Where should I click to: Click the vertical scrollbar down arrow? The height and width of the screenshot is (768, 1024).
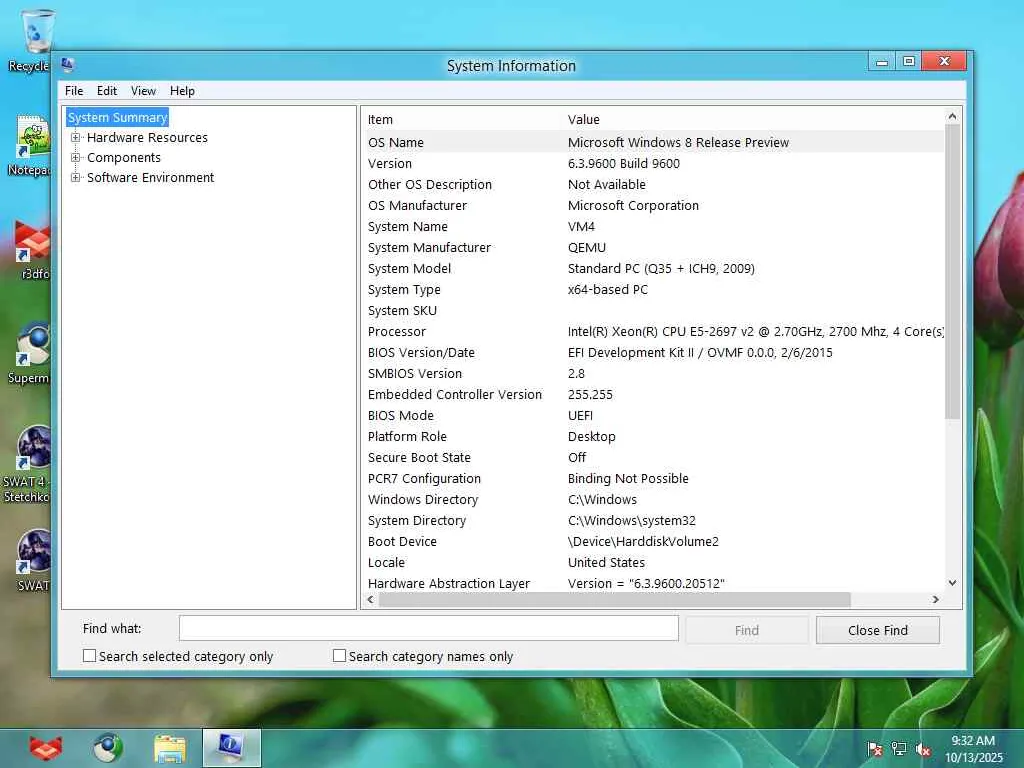tap(952, 583)
